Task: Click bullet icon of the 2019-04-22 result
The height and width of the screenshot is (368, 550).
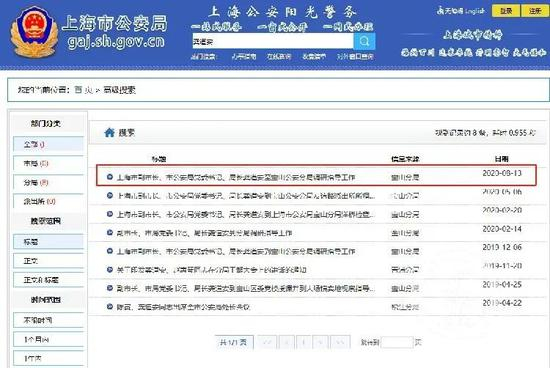Action: (x=109, y=307)
